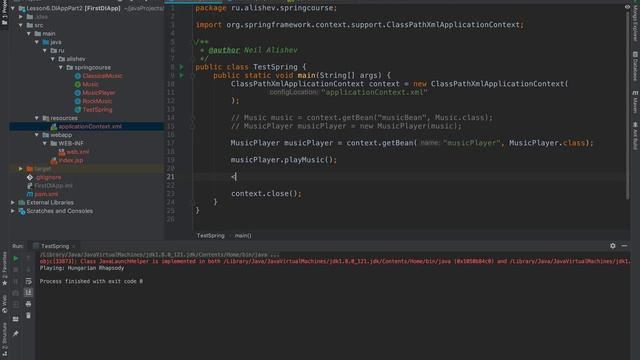Click run gutter arrow beside class TestSpring

coord(182,67)
